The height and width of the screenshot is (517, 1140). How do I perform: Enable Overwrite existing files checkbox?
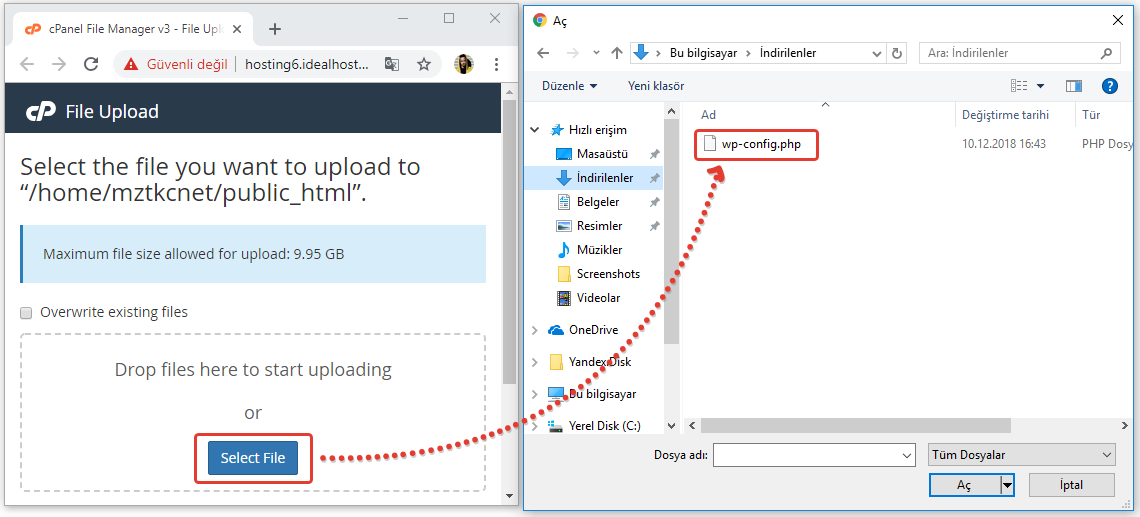coord(27,313)
